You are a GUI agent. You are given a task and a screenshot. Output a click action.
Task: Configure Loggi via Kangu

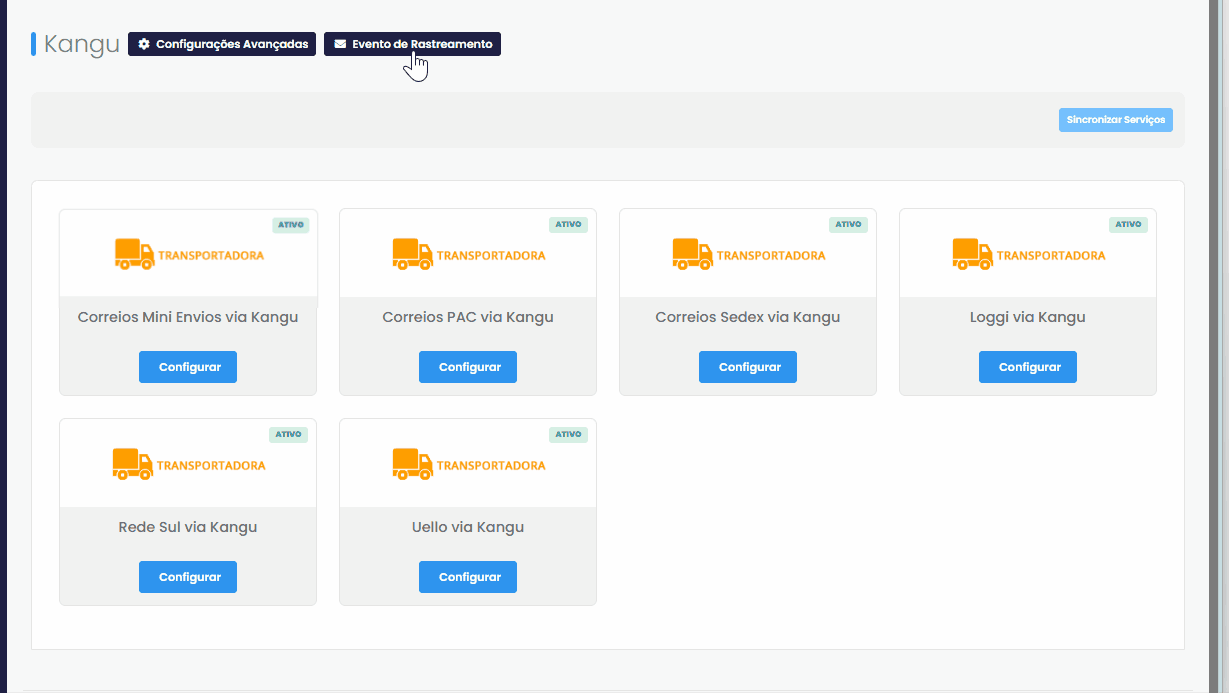(1028, 367)
